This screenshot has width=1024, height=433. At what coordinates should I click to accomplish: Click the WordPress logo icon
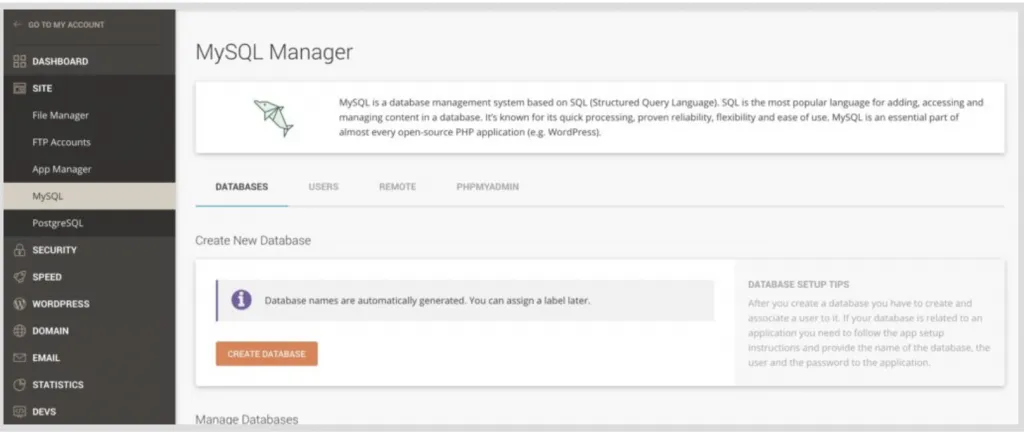(x=20, y=304)
